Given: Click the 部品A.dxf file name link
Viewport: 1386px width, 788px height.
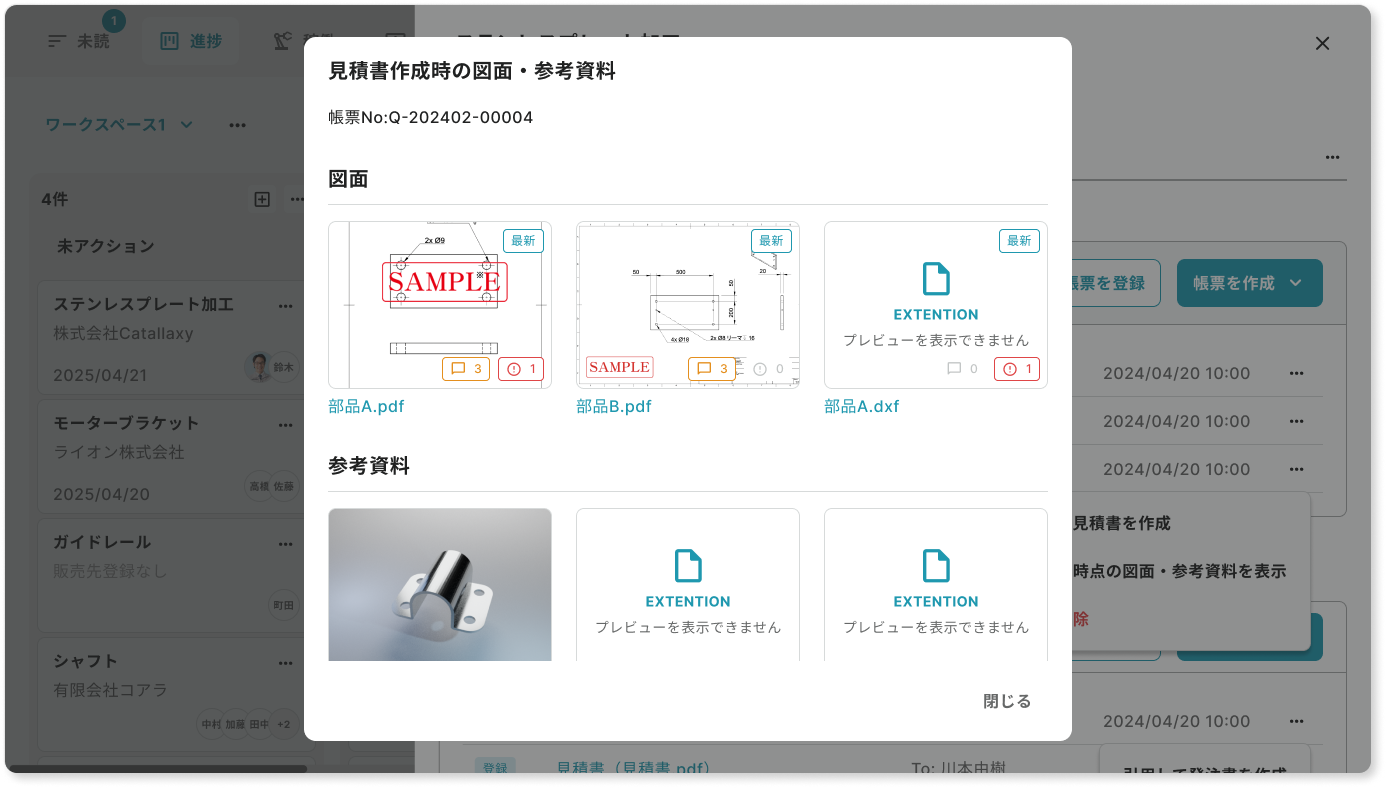Looking at the screenshot, I should pyautogui.click(x=862, y=407).
